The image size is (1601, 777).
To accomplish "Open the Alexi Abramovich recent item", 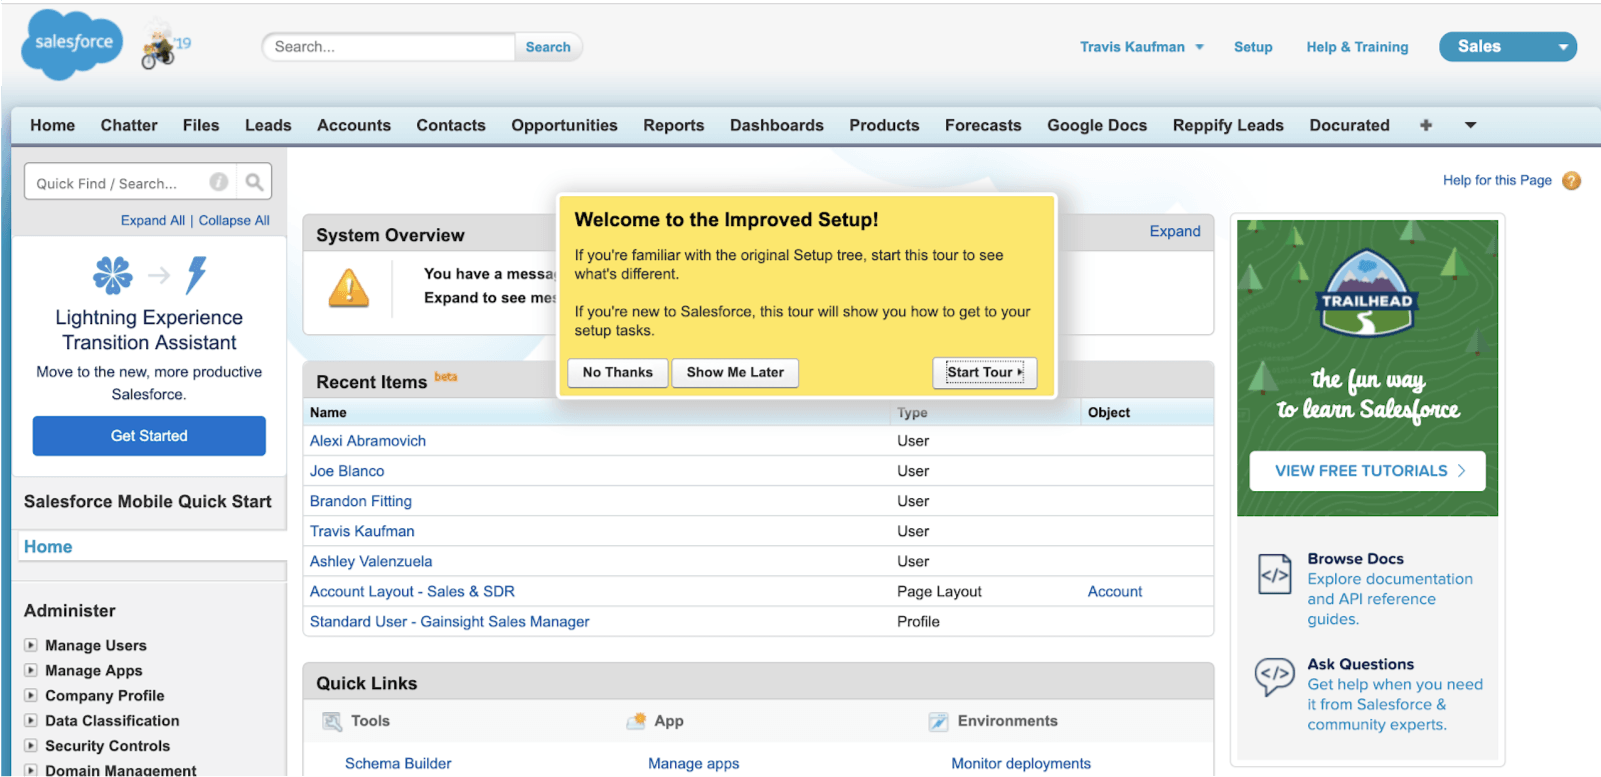I will (367, 441).
